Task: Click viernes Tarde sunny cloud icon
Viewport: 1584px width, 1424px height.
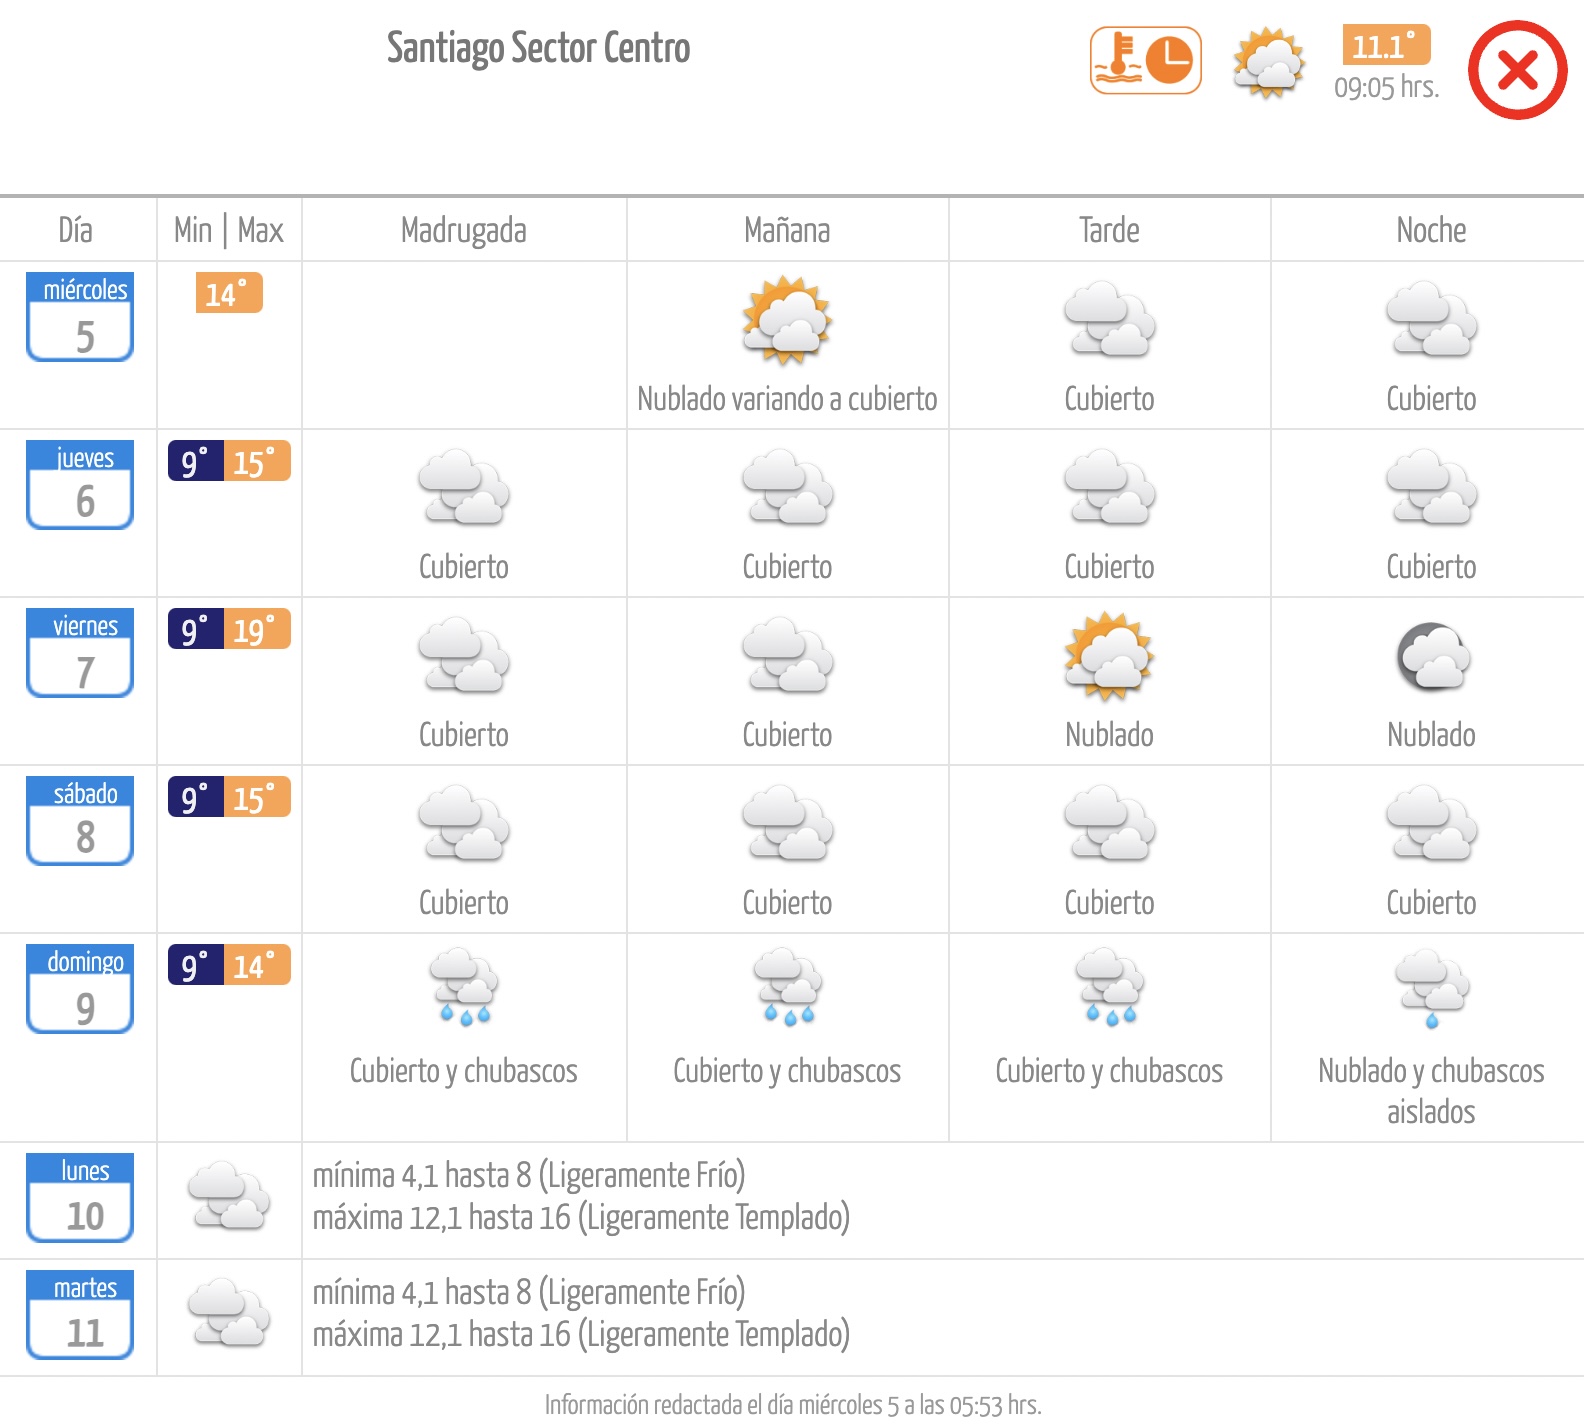Action: point(1109,656)
